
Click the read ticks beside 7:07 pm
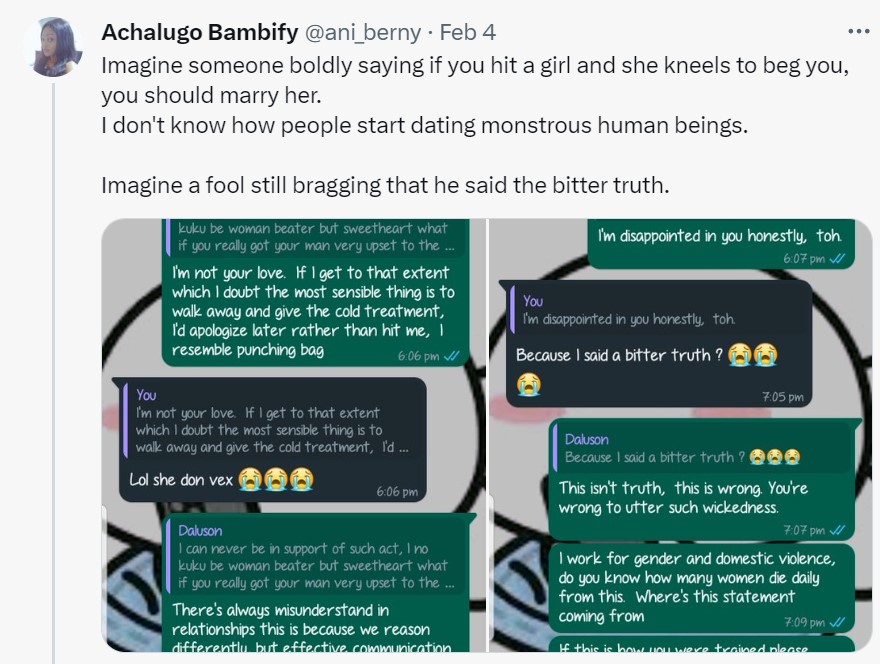click(x=838, y=530)
